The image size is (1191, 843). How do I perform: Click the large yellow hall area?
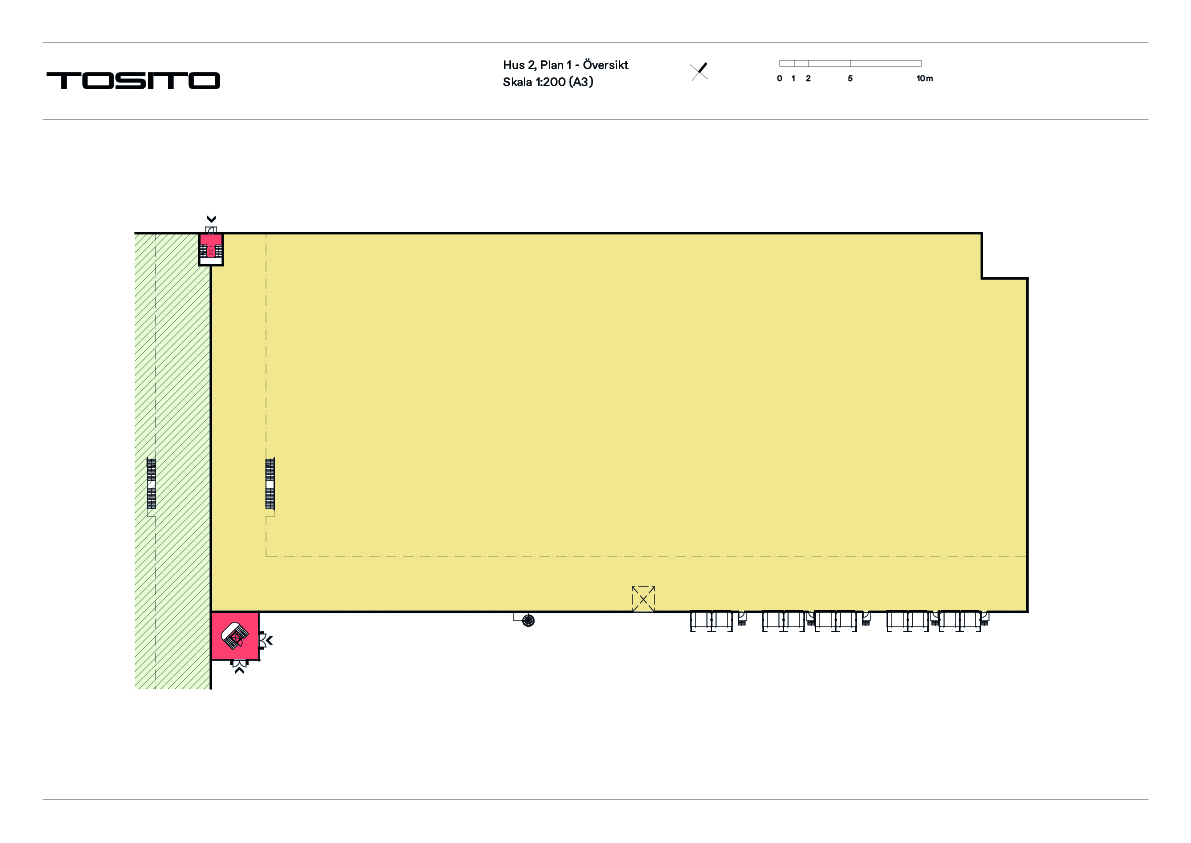[x=619, y=422]
